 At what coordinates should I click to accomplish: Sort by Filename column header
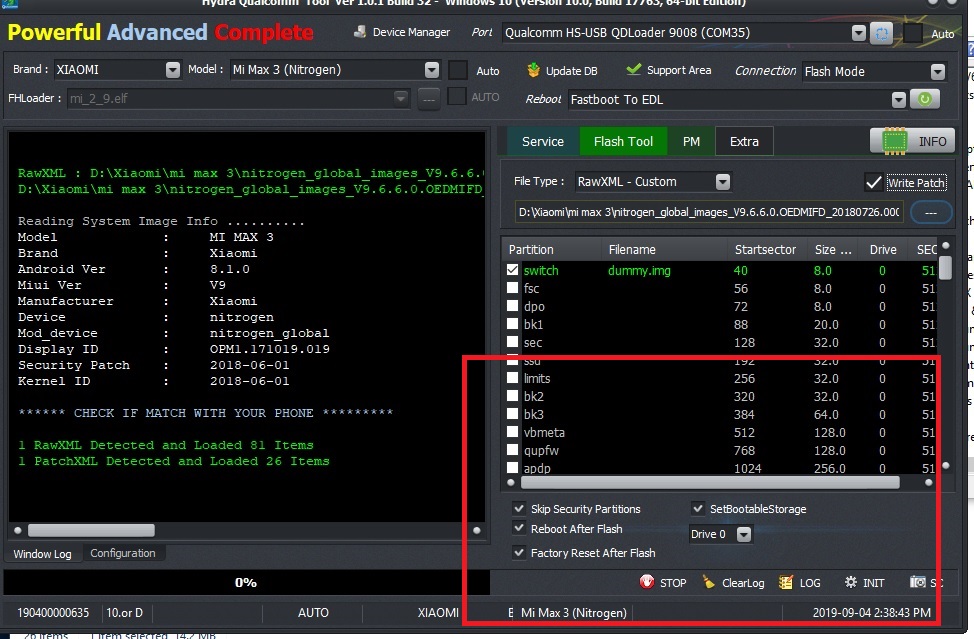tap(664, 249)
